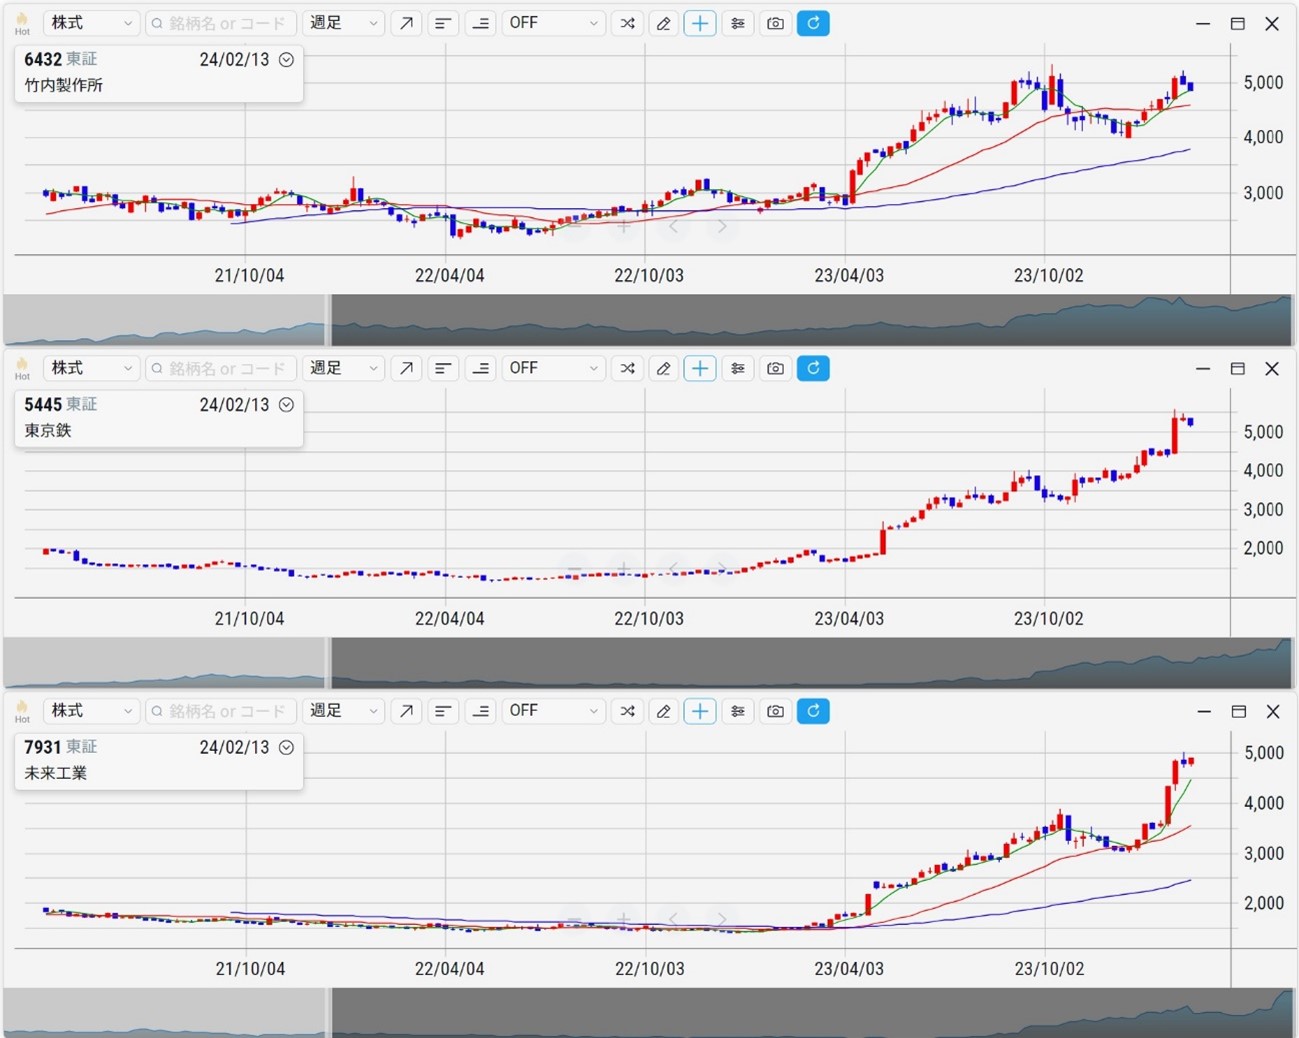Click the diagonal arrow icon in 未来工業 toolbar
The image size is (1299, 1038).
[x=406, y=711]
